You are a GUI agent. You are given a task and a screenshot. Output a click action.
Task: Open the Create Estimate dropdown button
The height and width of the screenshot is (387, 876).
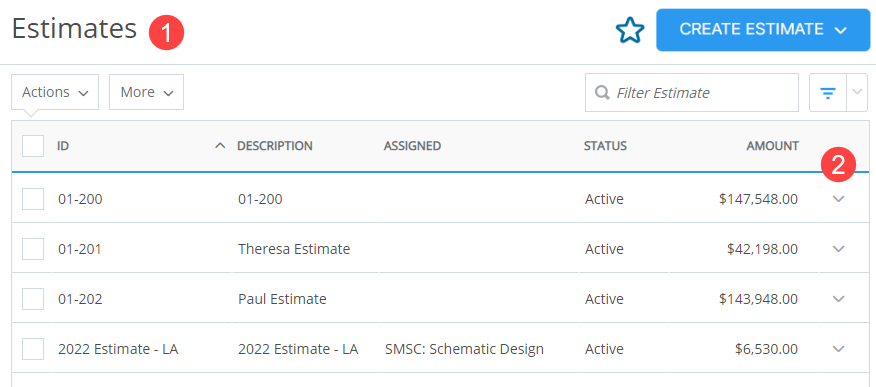[x=763, y=30]
